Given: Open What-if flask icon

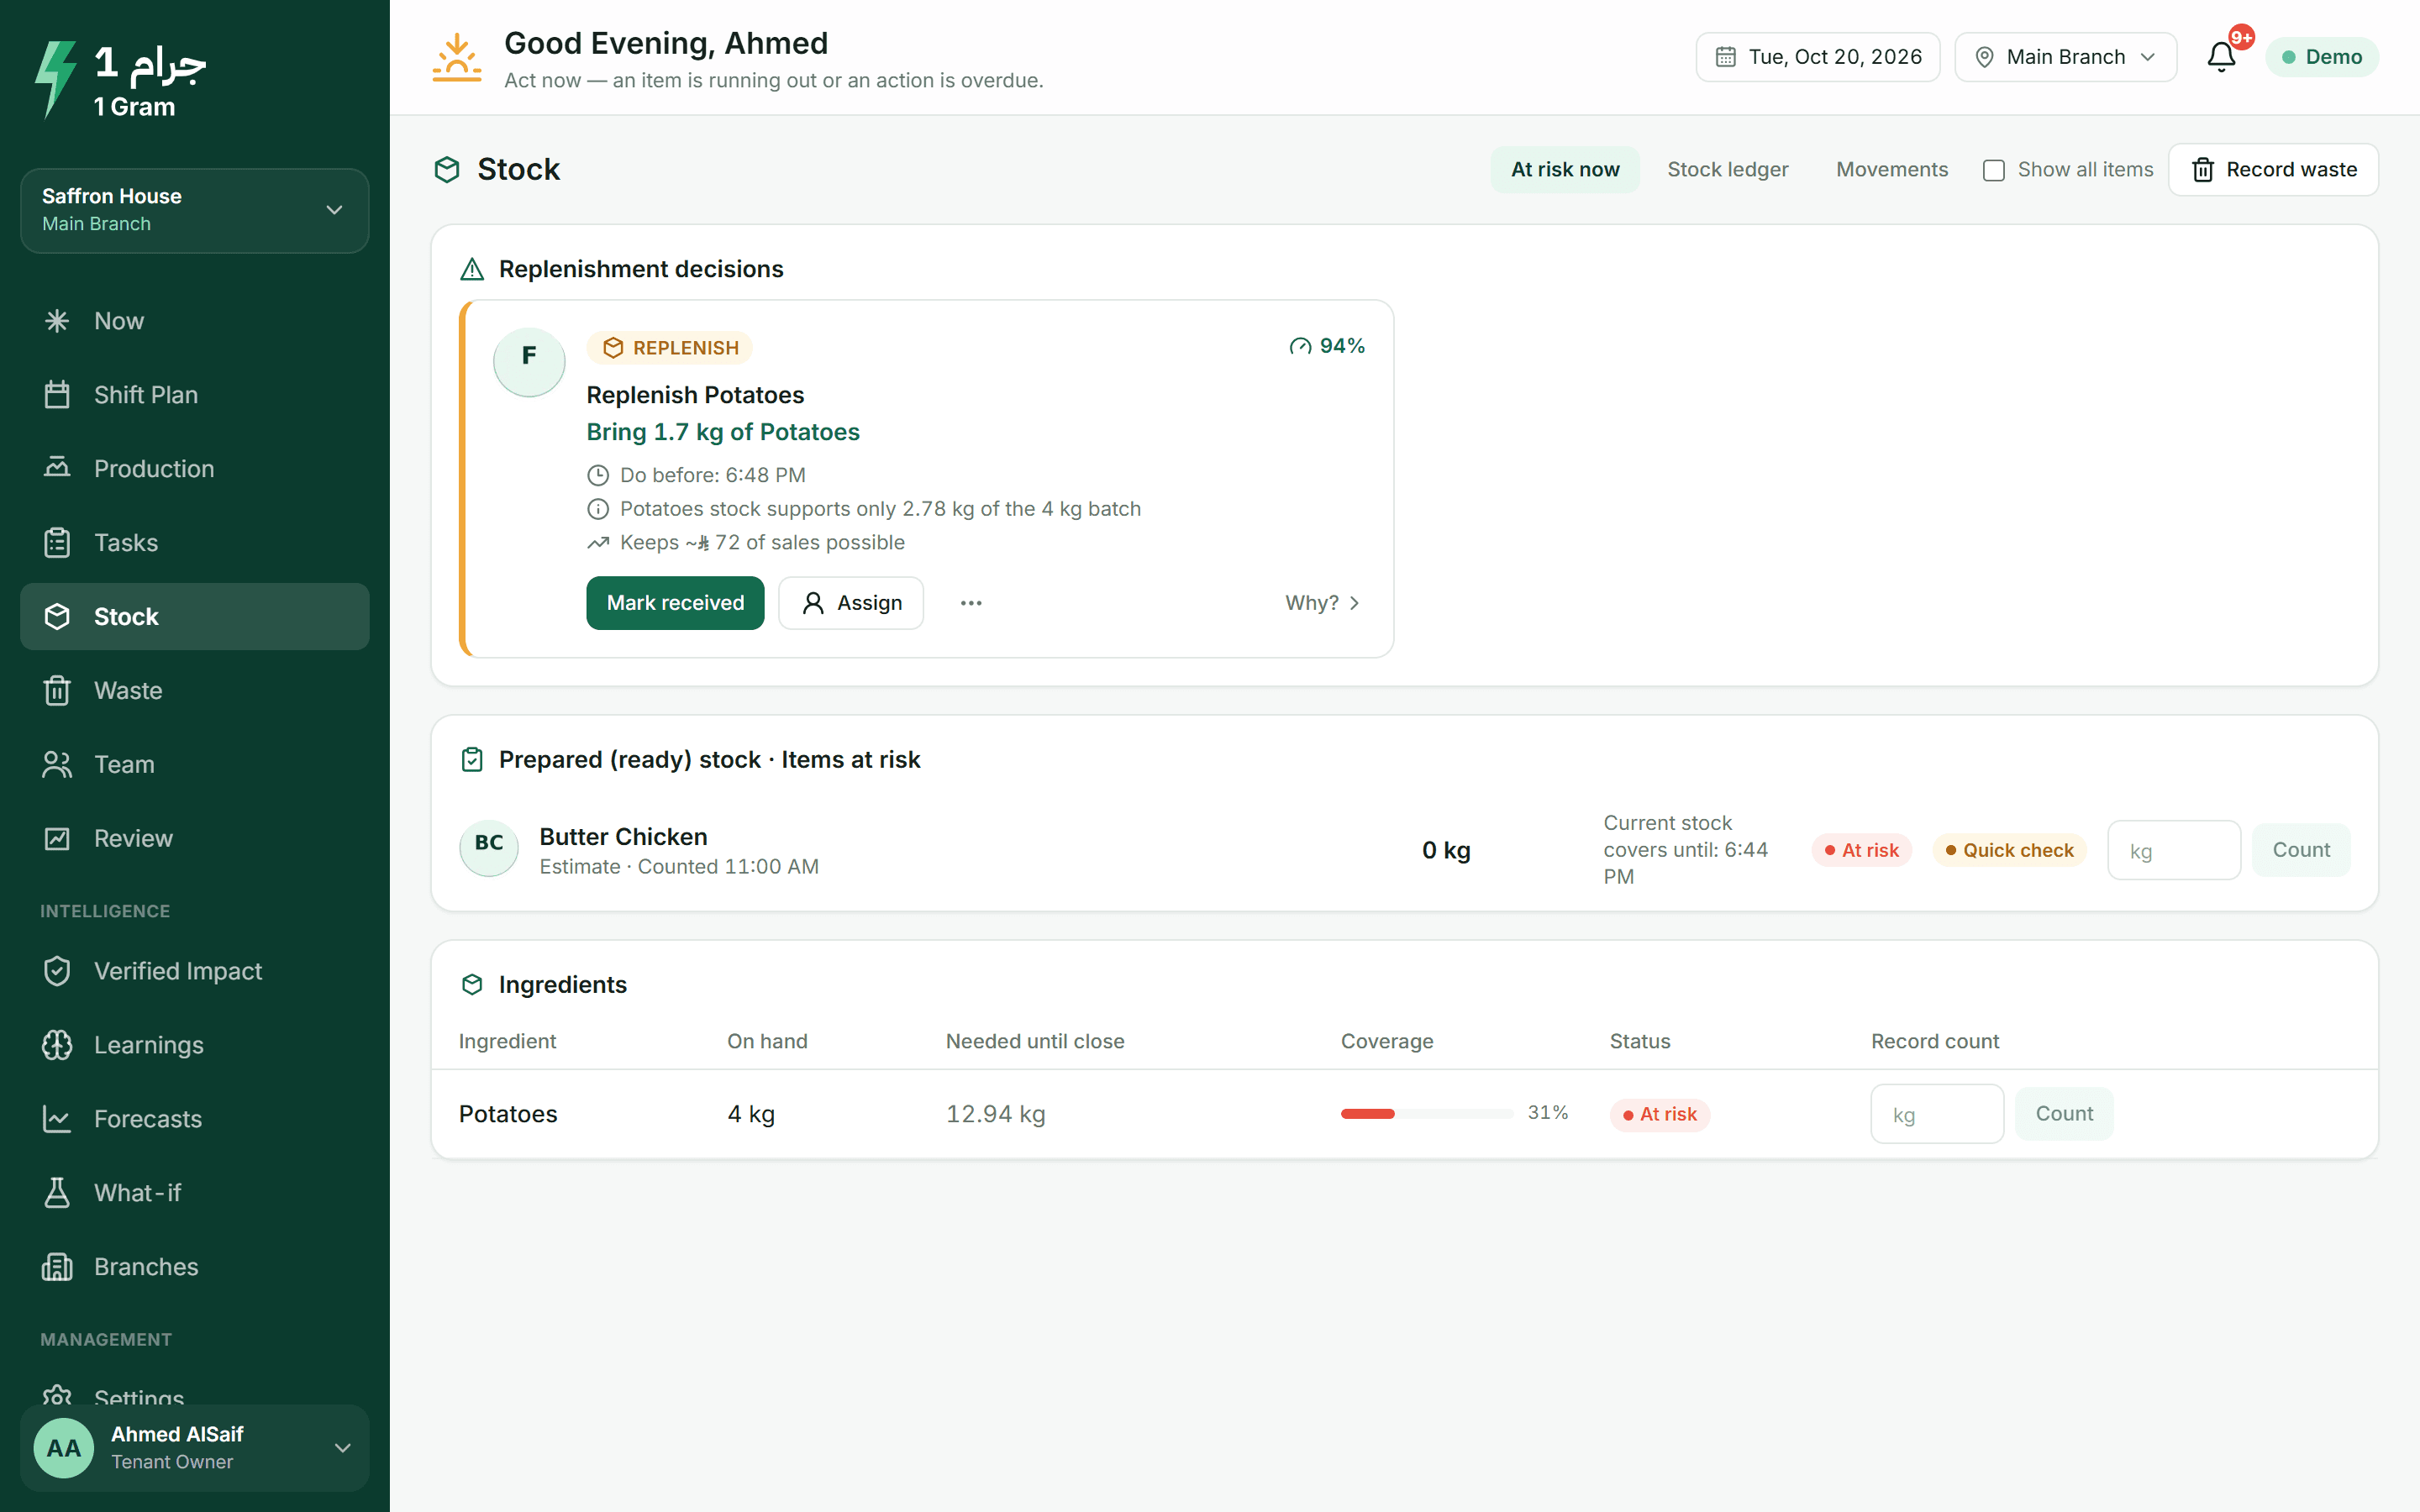Looking at the screenshot, I should pyautogui.click(x=57, y=1193).
